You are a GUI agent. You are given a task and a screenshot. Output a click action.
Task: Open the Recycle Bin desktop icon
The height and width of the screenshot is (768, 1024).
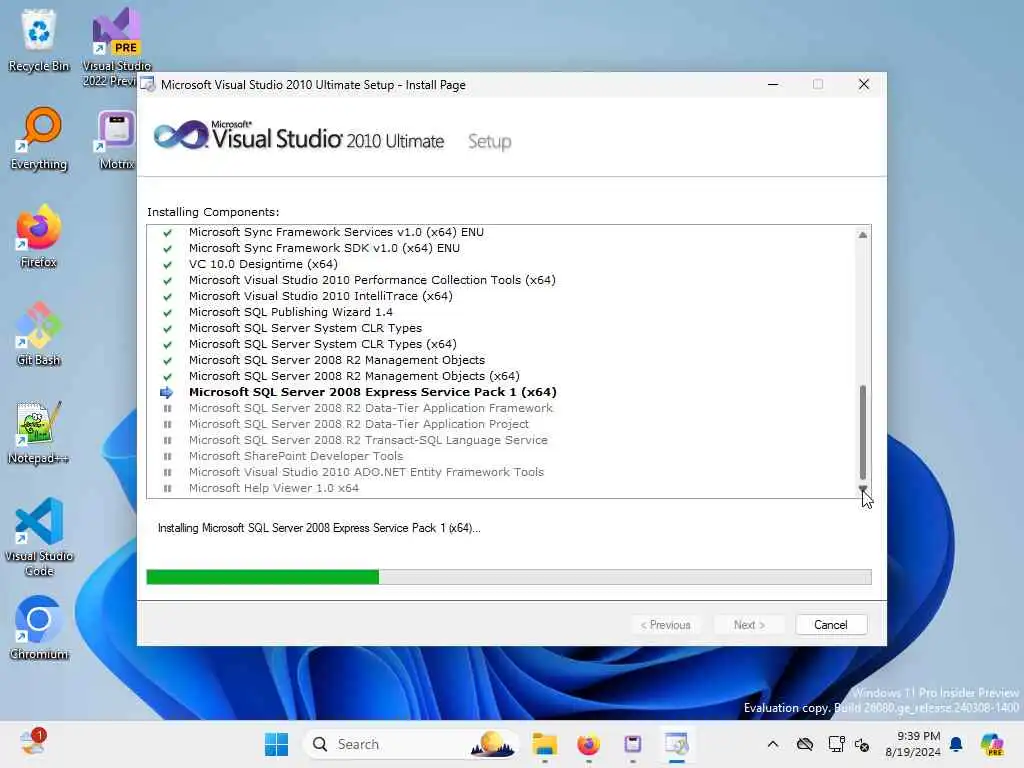click(39, 39)
